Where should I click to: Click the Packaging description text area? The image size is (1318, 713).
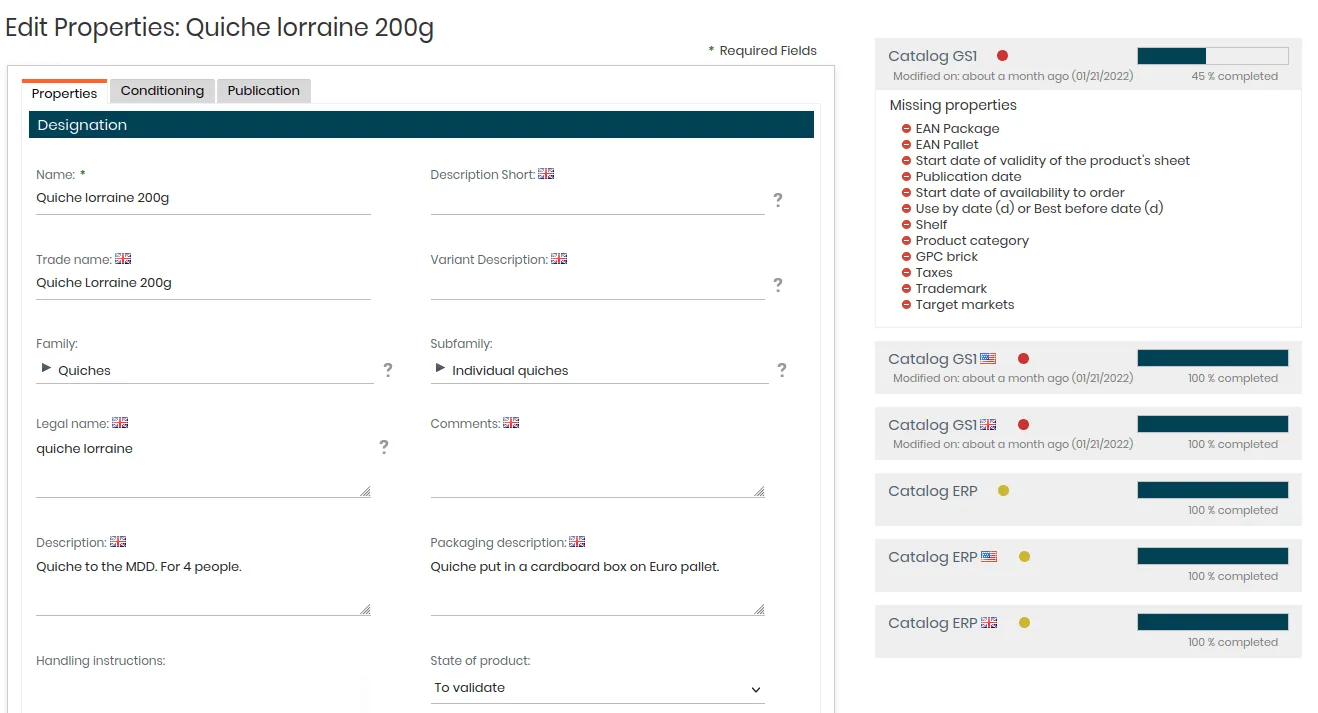[598, 586]
